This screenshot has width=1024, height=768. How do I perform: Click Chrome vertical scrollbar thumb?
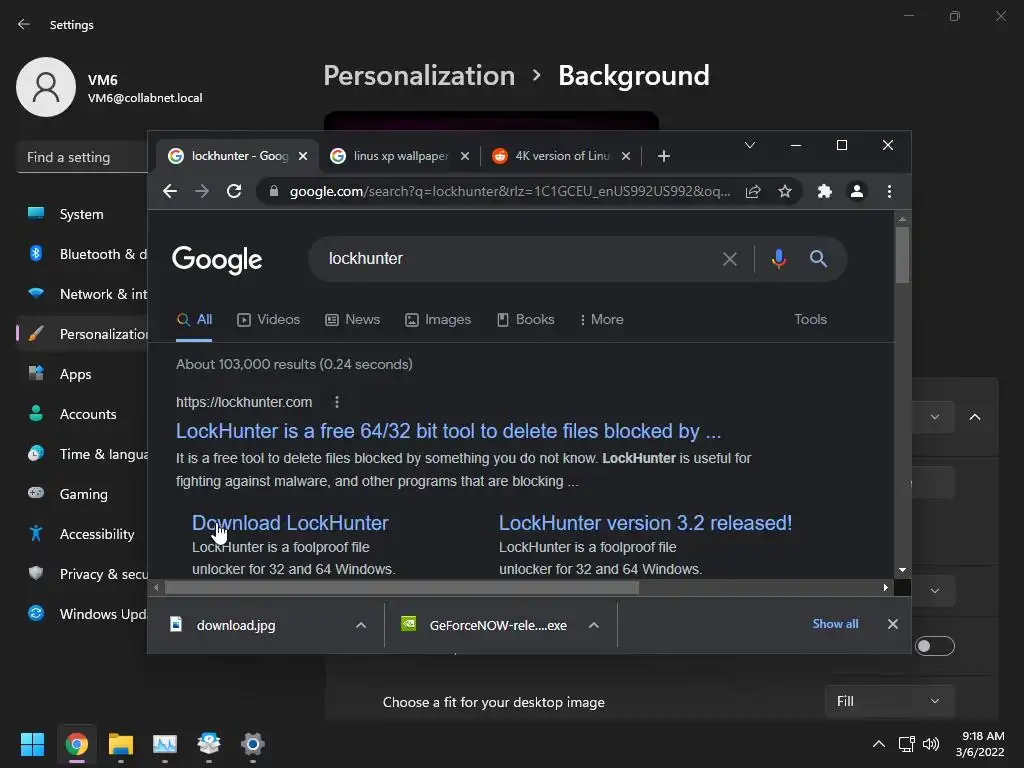tap(903, 255)
